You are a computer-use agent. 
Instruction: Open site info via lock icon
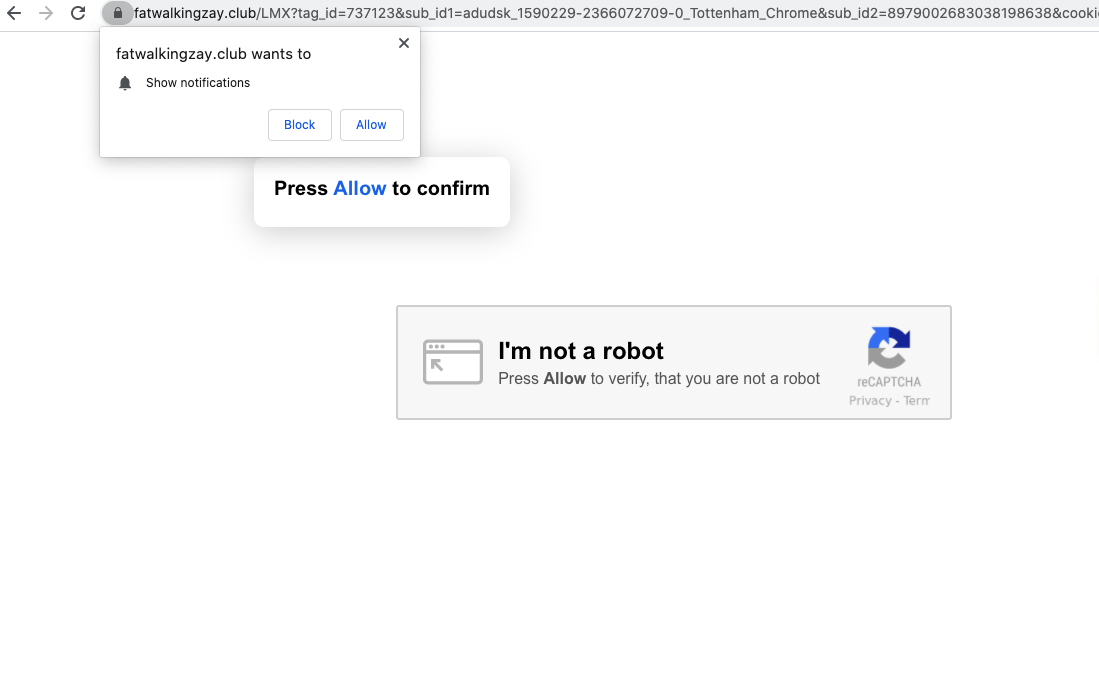click(x=118, y=13)
